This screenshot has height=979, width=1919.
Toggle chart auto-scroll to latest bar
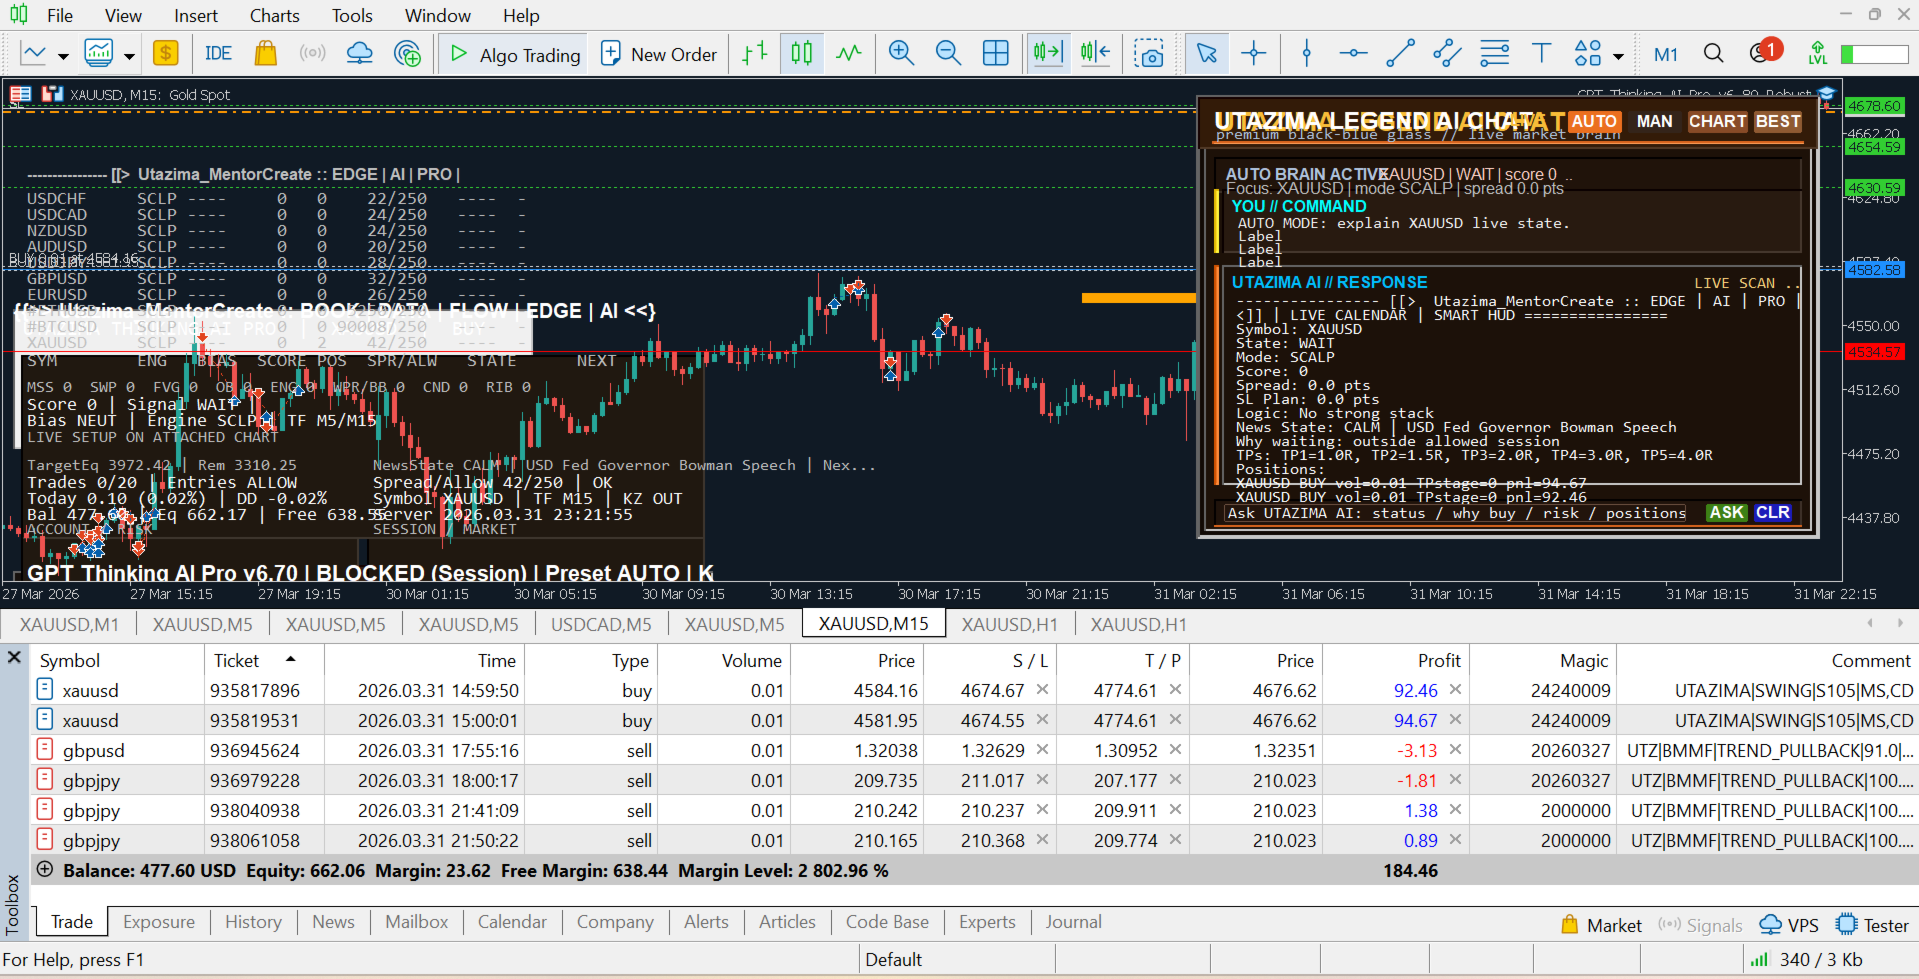(x=1048, y=54)
